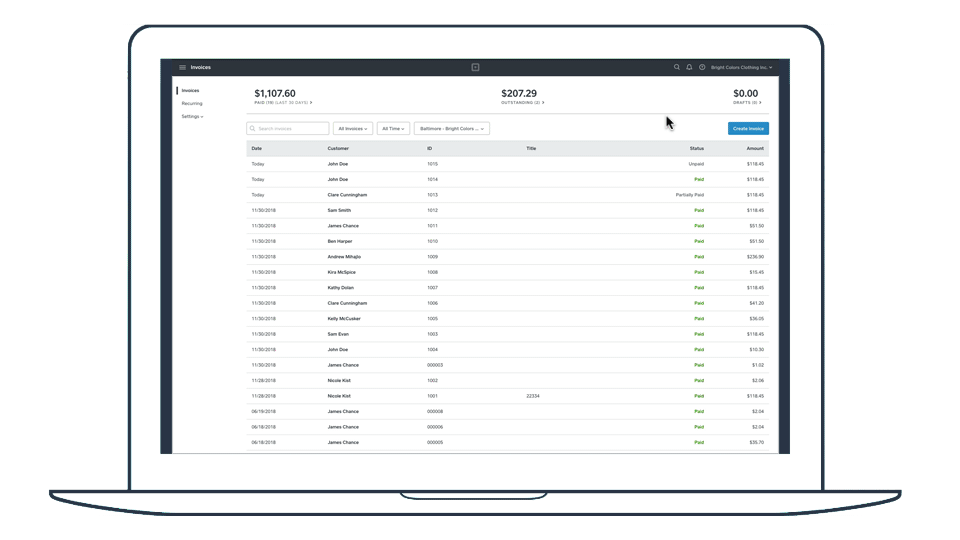Open James Chance invoice 000003

click(508, 365)
